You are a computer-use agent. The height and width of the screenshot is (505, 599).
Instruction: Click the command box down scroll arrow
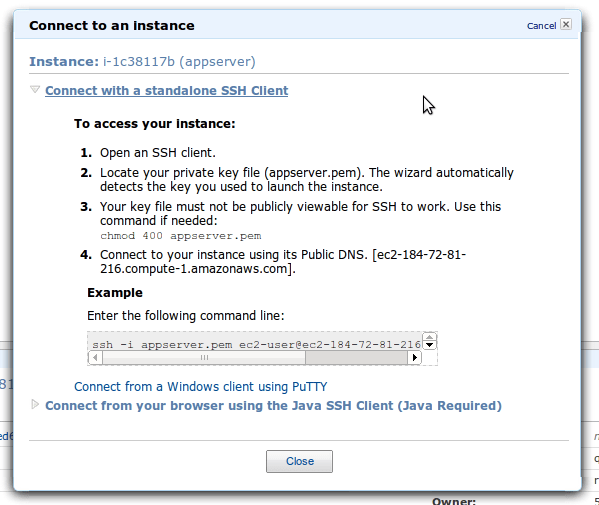[x=429, y=345]
